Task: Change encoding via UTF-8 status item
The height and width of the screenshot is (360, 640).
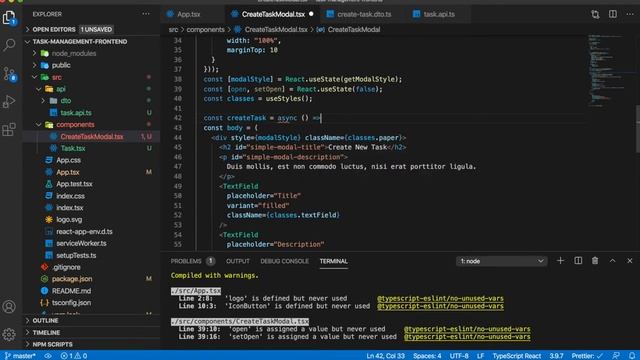Action: 459,356
